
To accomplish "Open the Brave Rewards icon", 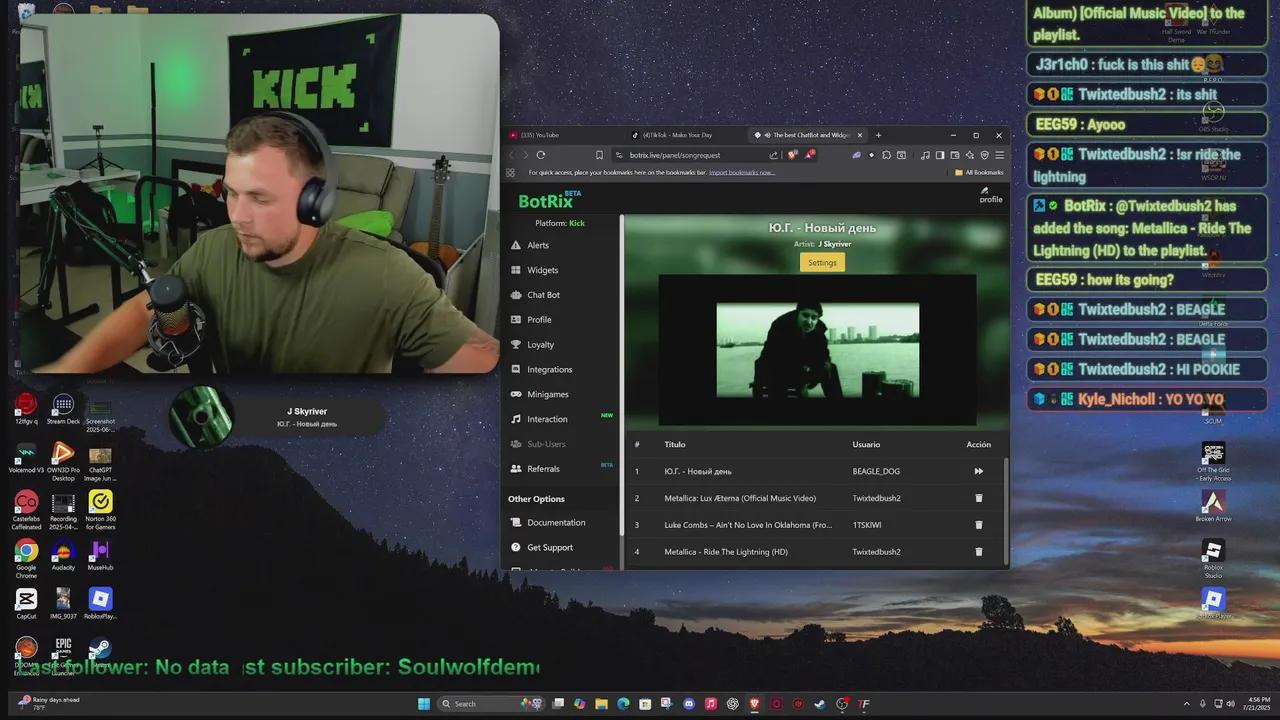I will [809, 154].
